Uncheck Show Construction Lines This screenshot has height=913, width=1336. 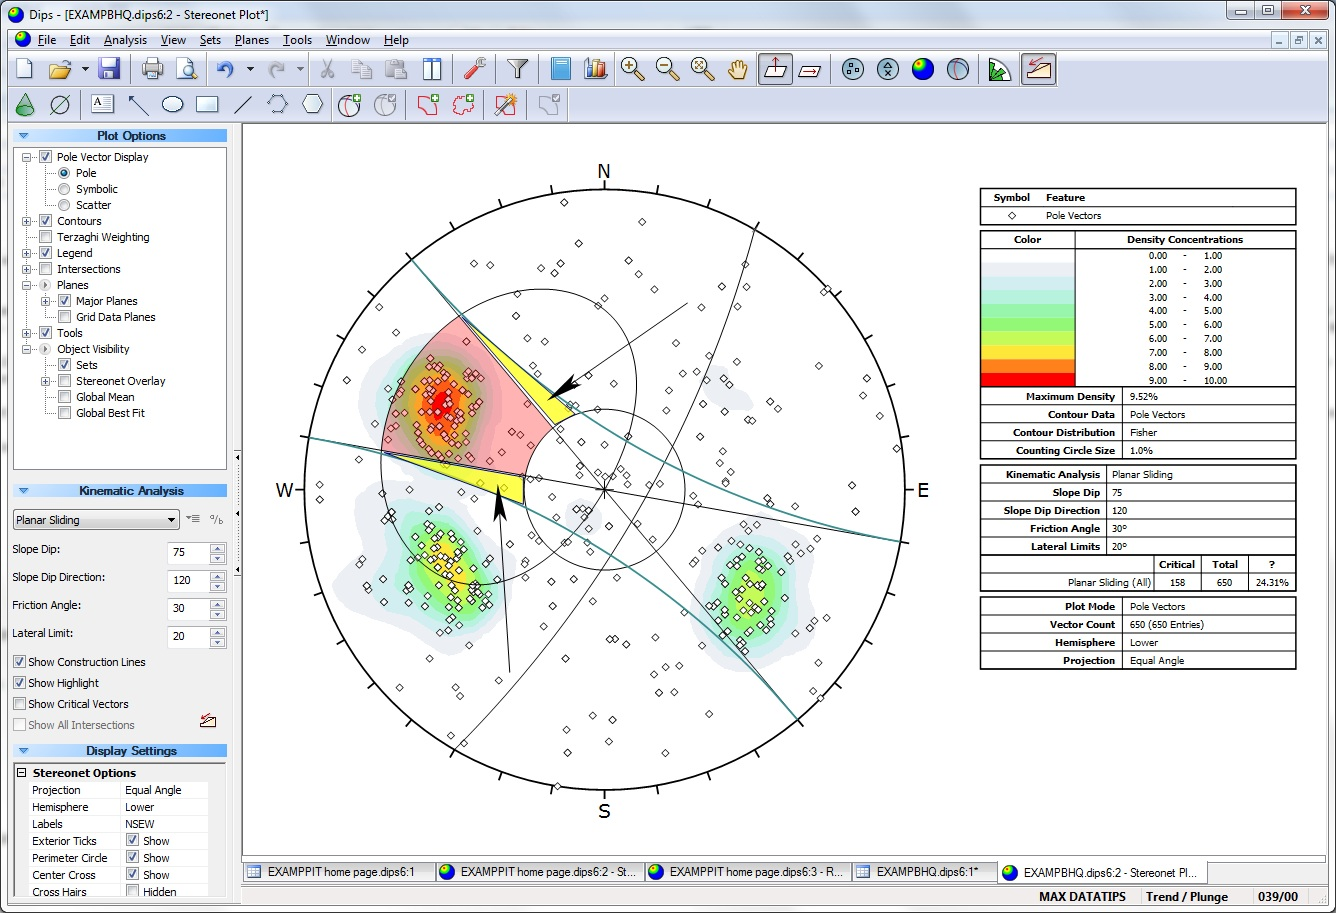coord(20,662)
